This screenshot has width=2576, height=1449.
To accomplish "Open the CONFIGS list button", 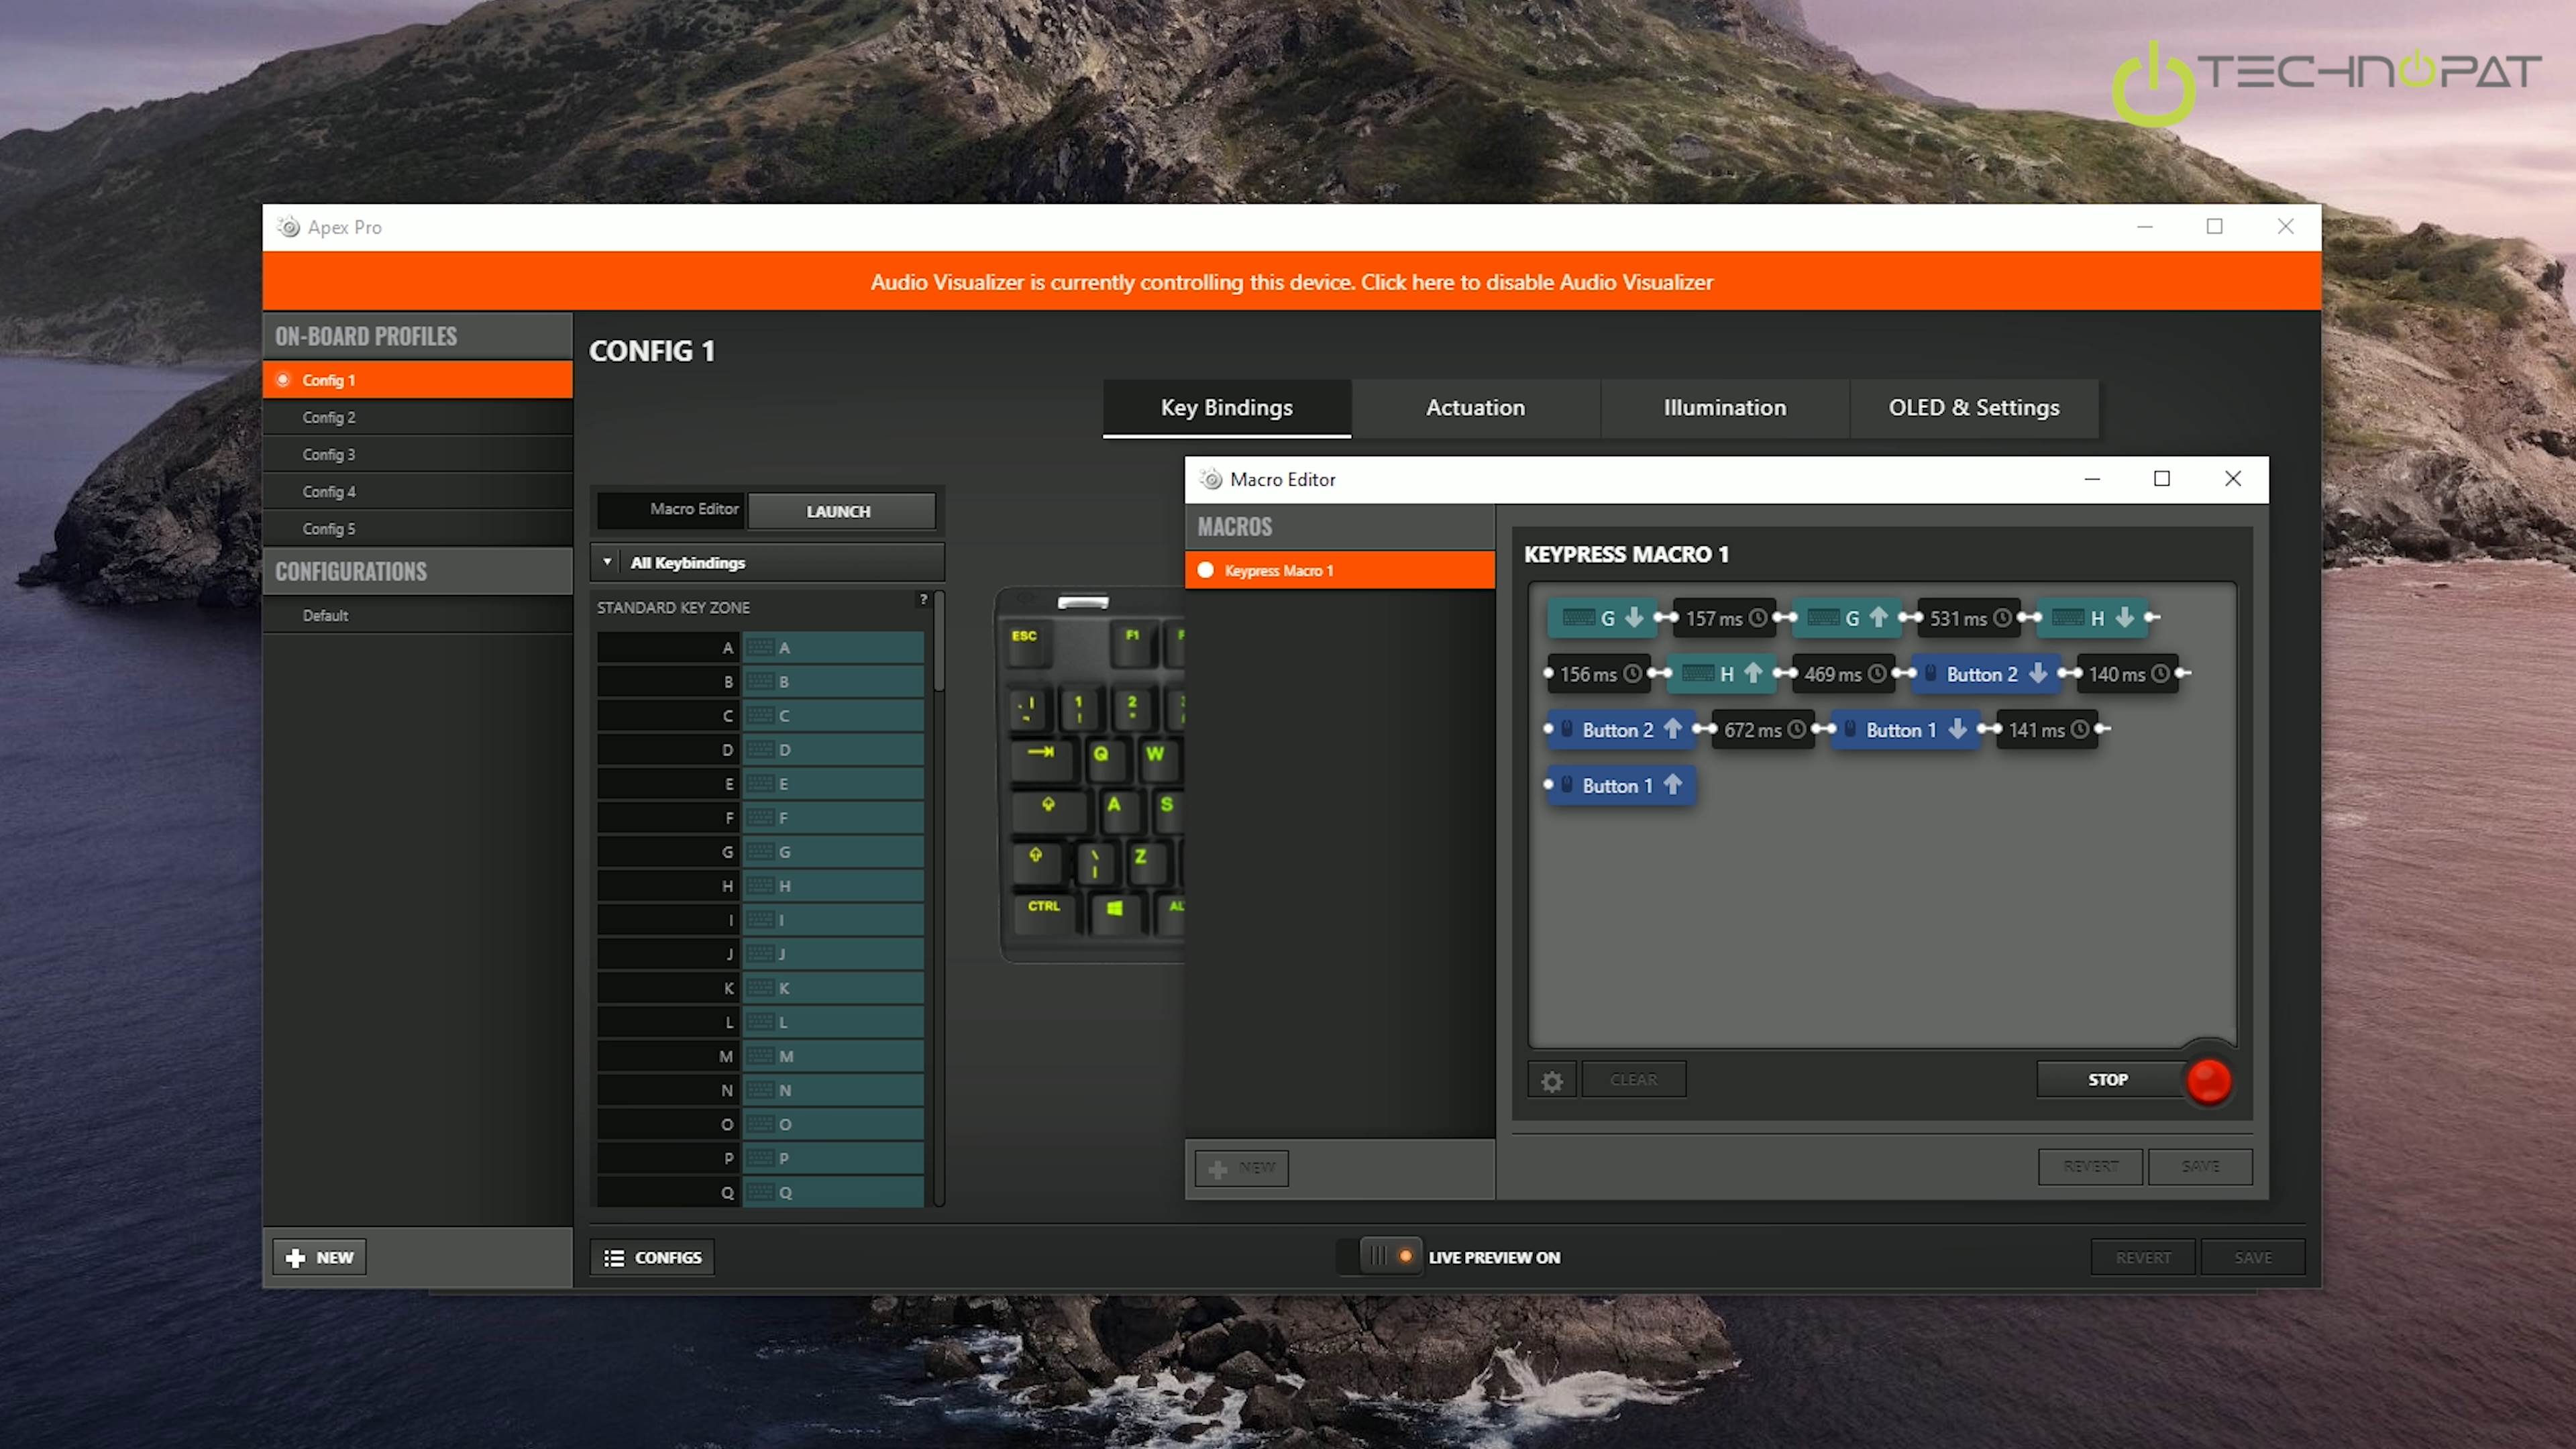I will click(x=652, y=1257).
